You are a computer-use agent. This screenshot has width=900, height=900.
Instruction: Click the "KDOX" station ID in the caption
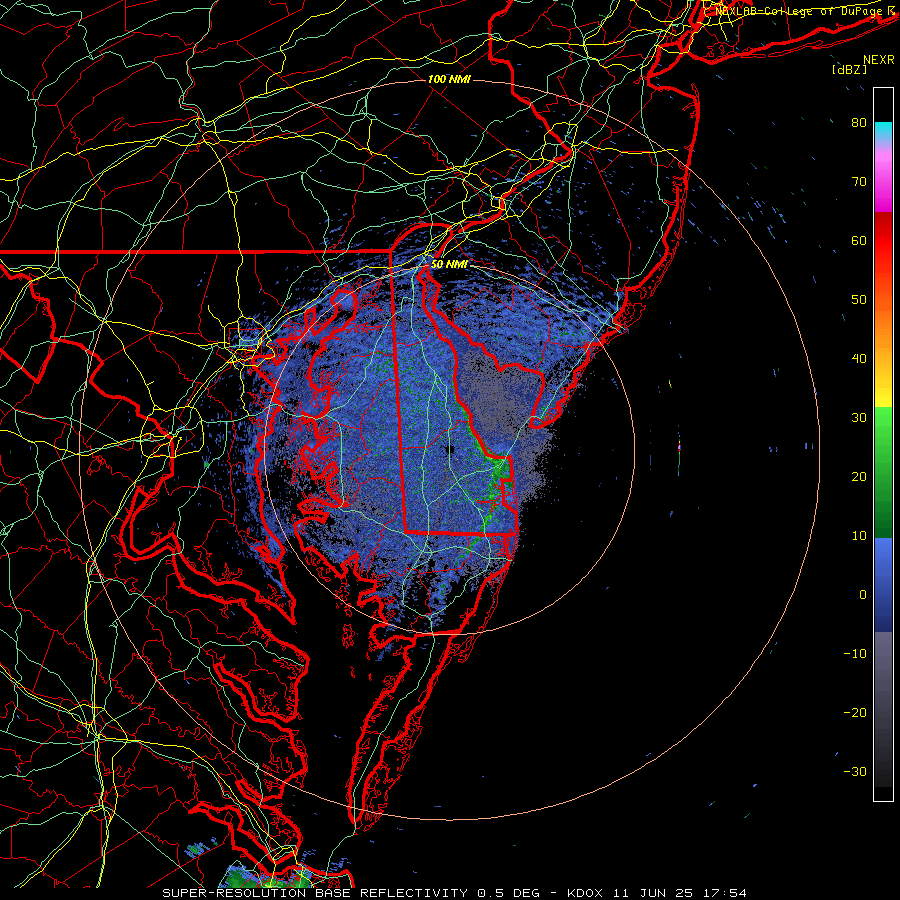click(x=585, y=893)
